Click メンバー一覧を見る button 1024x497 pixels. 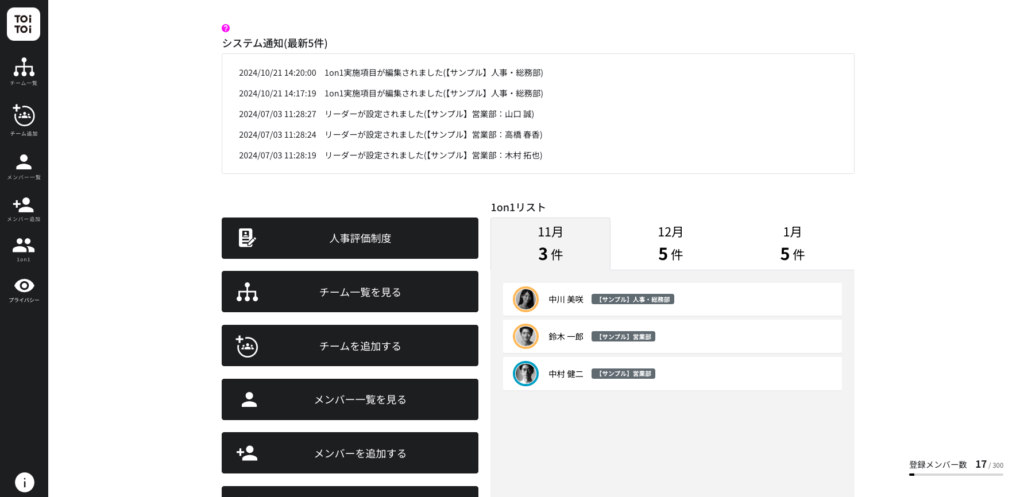pyautogui.click(x=350, y=399)
